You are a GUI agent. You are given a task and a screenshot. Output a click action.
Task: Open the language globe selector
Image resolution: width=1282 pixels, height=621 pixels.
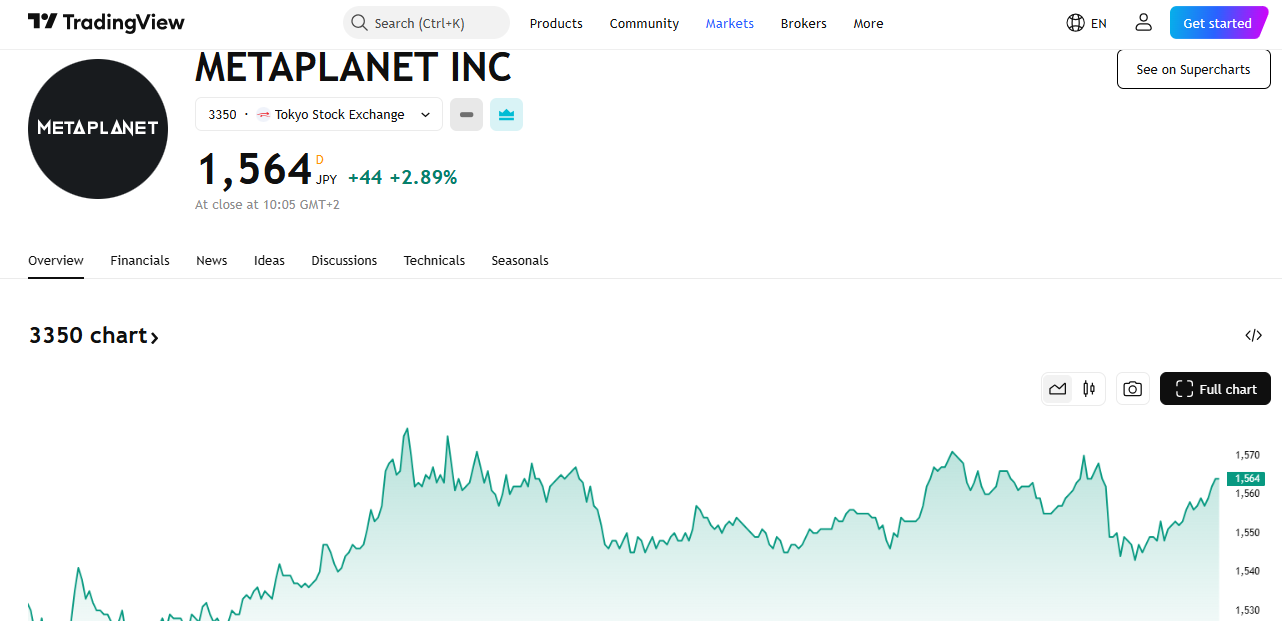point(1076,23)
